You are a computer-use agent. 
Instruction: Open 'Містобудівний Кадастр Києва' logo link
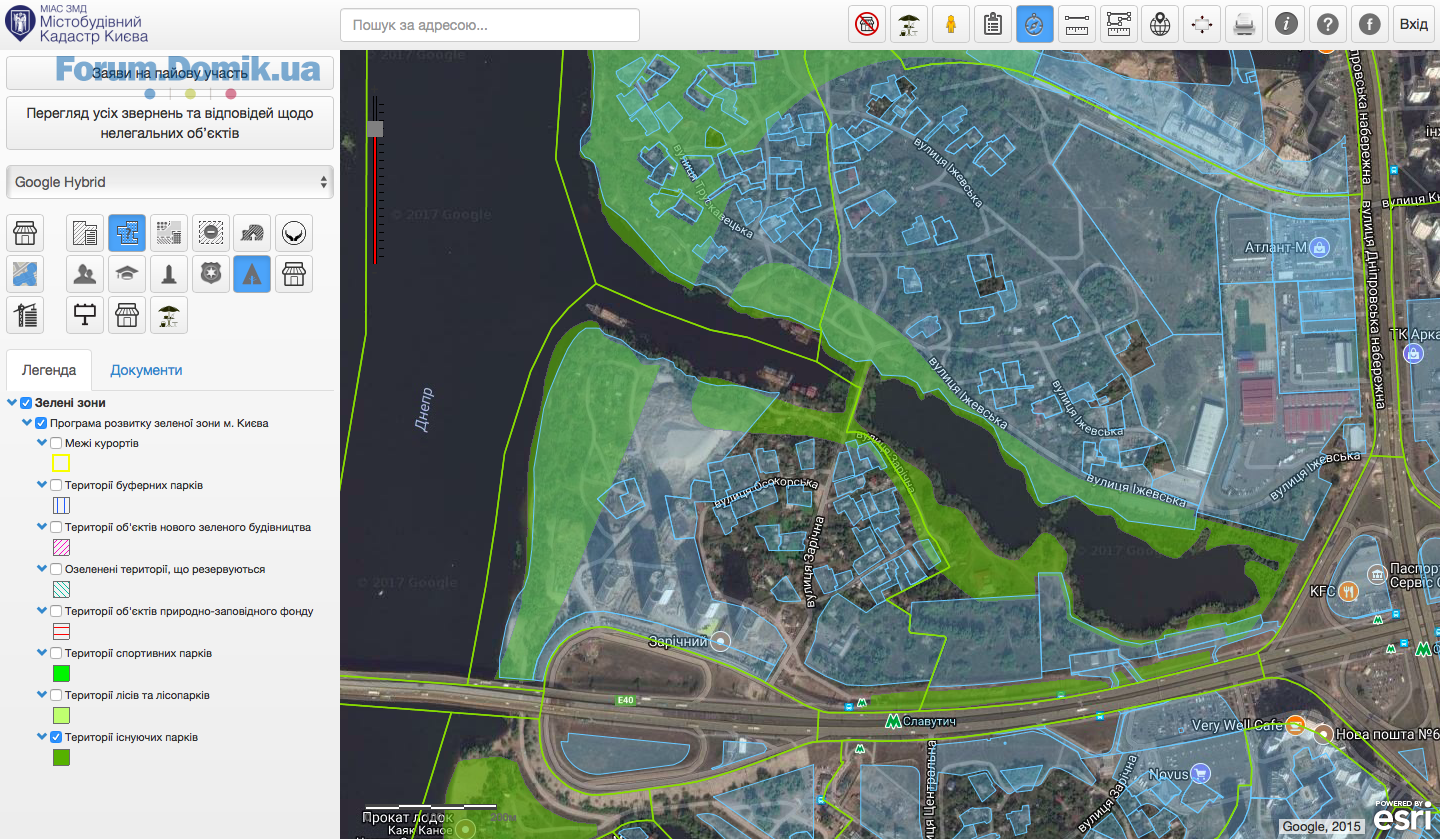[x=77, y=24]
